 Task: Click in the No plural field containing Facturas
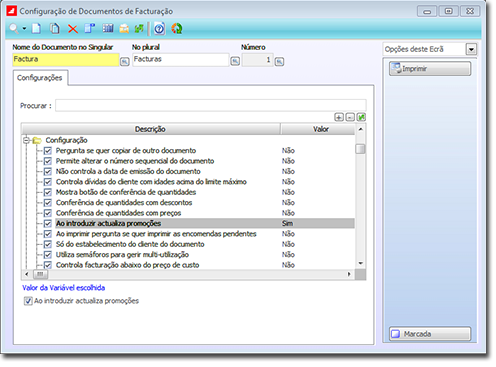coord(181,60)
